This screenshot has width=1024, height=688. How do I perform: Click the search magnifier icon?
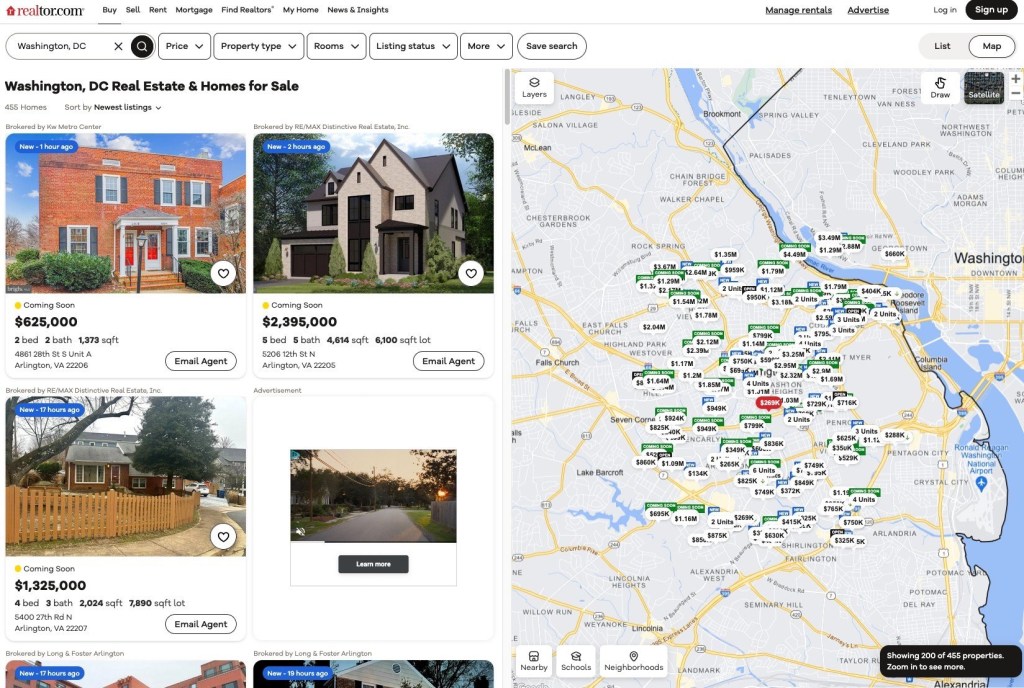click(x=143, y=46)
